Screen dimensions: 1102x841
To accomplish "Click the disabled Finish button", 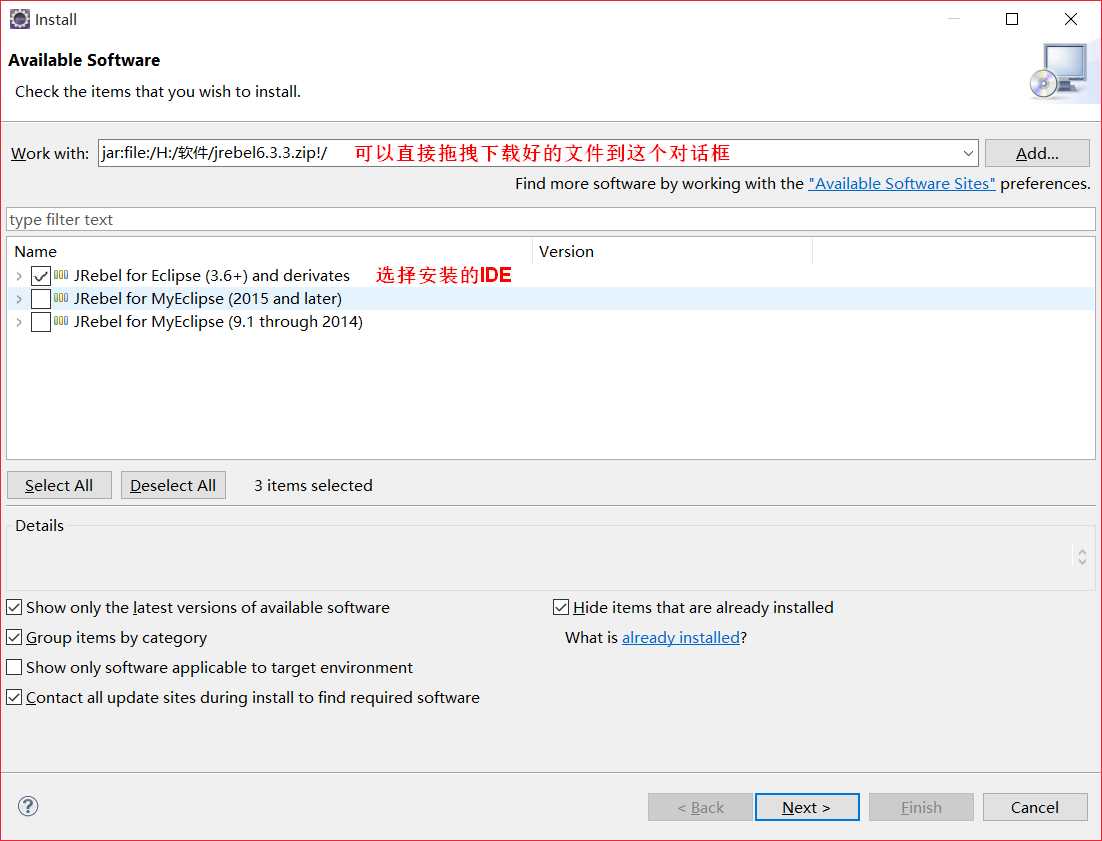I will (x=921, y=807).
